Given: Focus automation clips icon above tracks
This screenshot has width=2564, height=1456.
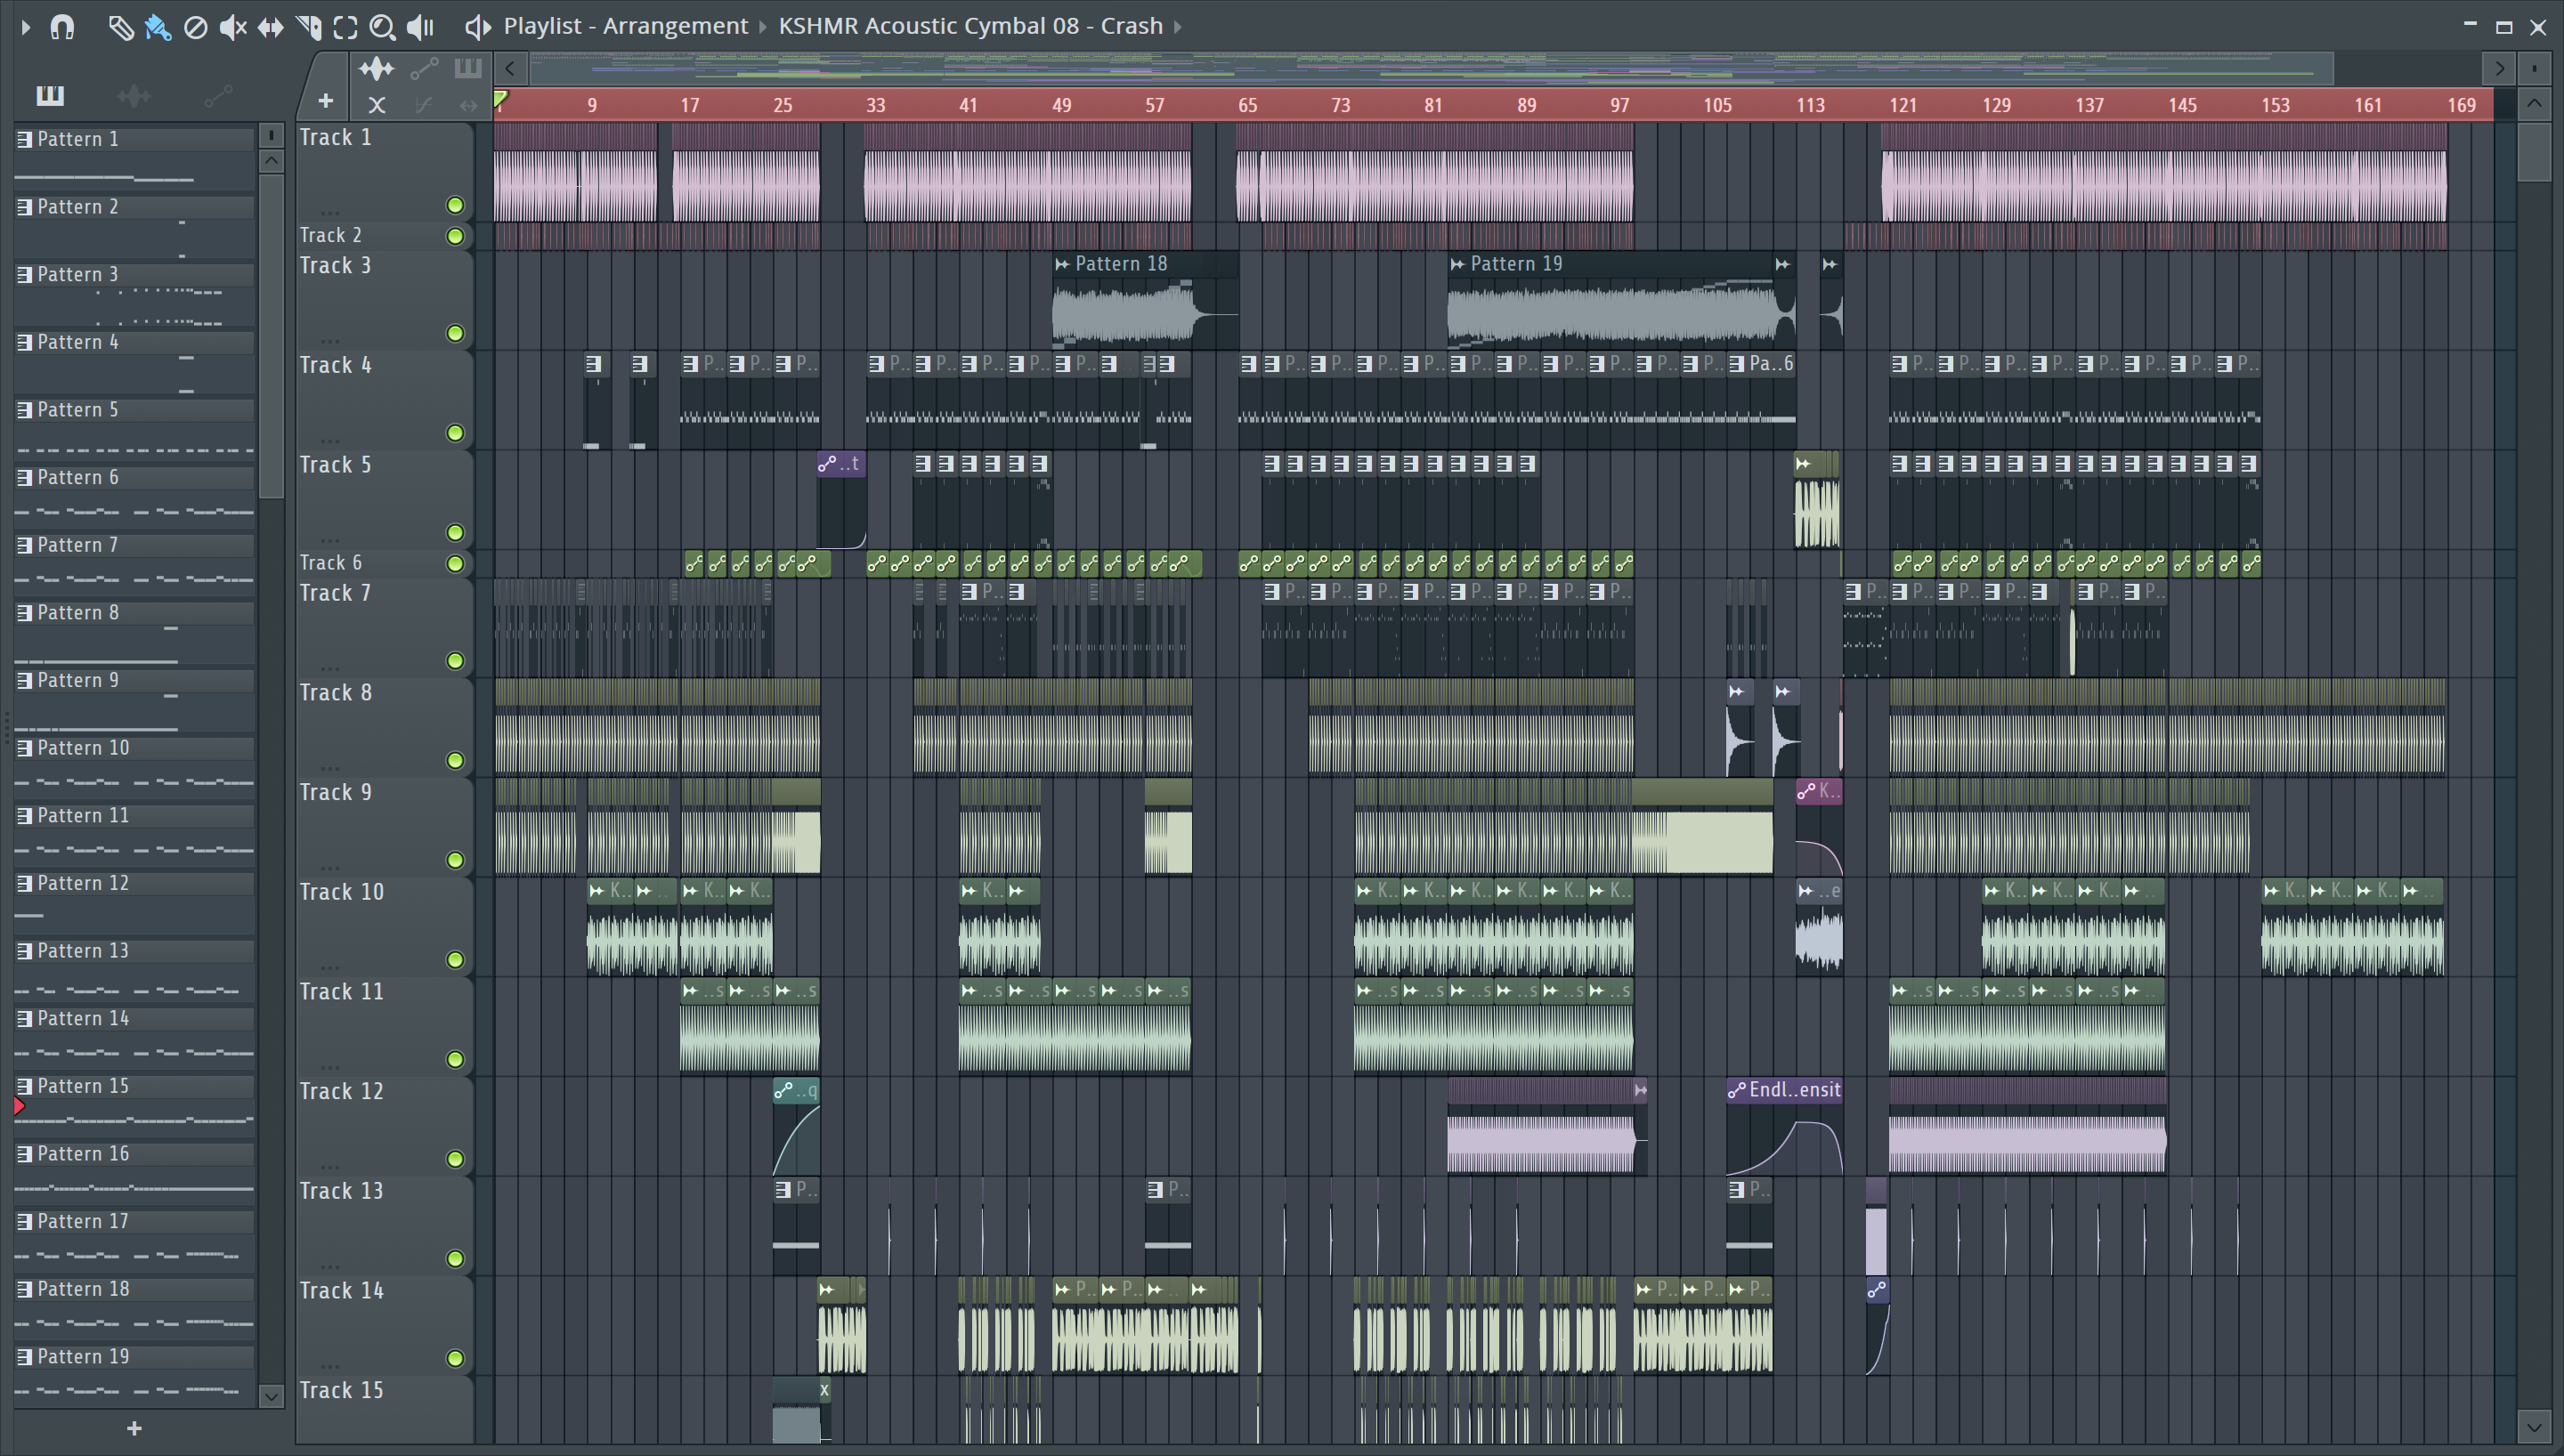Looking at the screenshot, I should click(x=424, y=68).
